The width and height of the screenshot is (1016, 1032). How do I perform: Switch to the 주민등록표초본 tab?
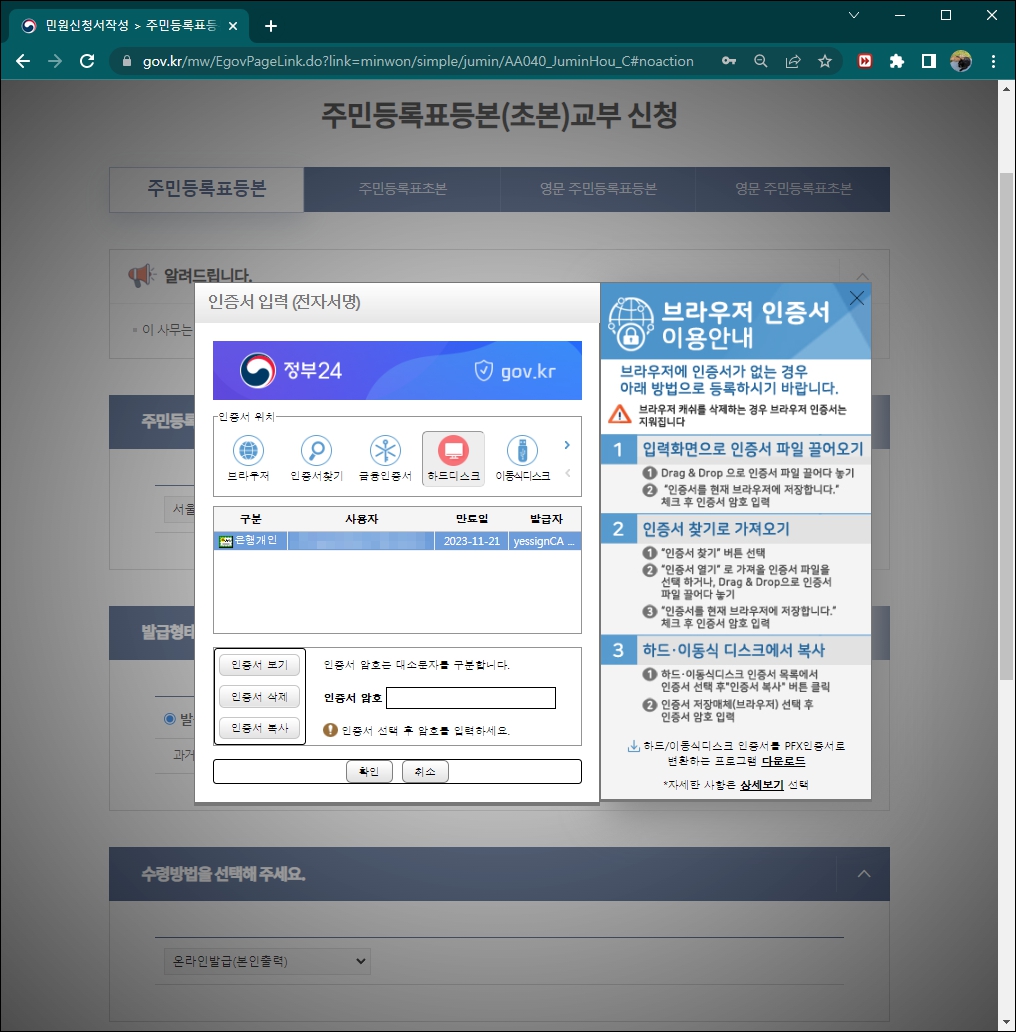[402, 189]
